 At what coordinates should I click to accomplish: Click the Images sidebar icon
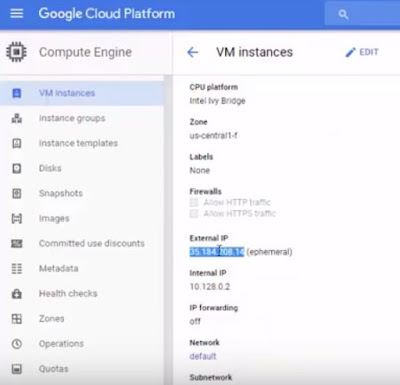coord(17,219)
